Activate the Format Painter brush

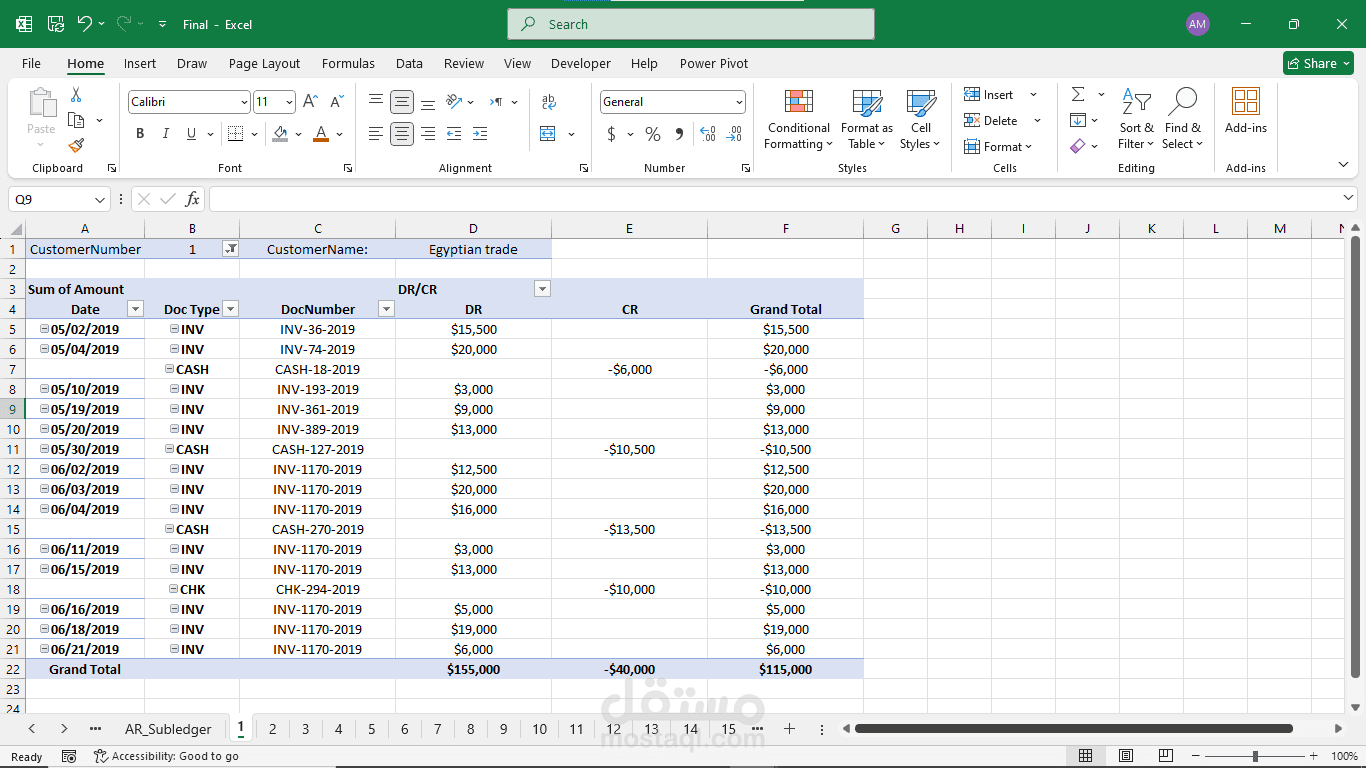coord(76,146)
